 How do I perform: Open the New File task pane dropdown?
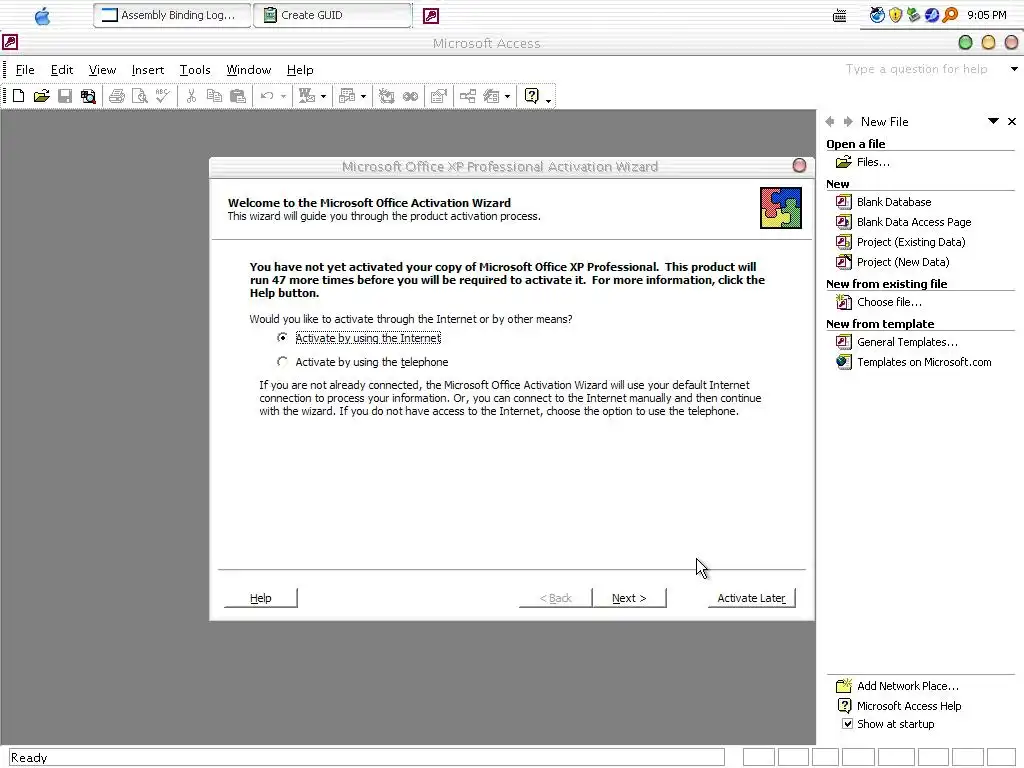click(x=993, y=121)
